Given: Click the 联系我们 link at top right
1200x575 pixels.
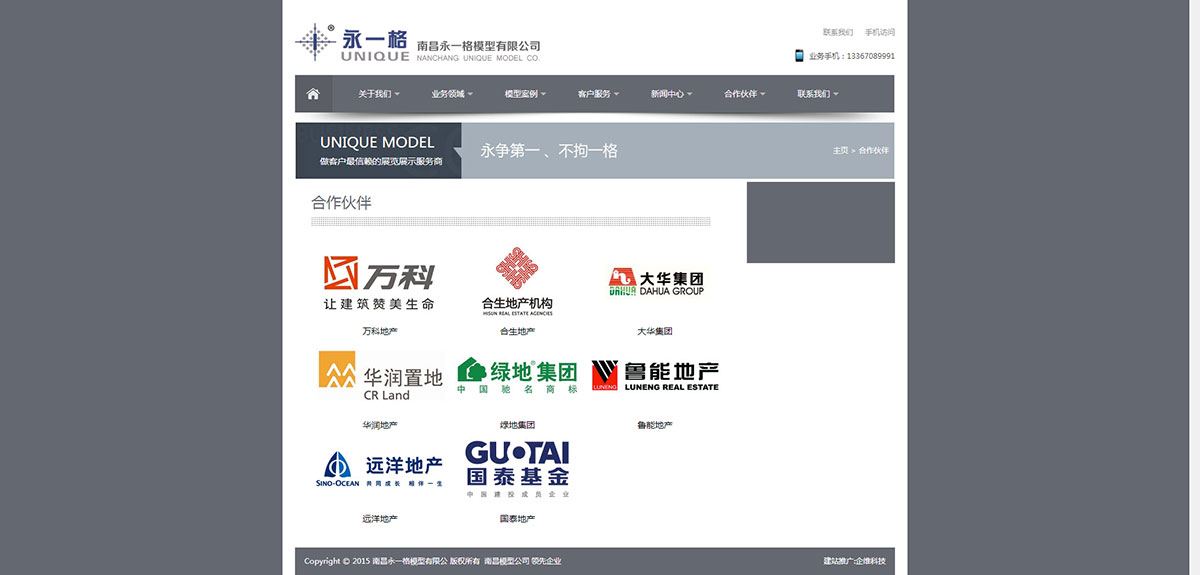Looking at the screenshot, I should [838, 32].
